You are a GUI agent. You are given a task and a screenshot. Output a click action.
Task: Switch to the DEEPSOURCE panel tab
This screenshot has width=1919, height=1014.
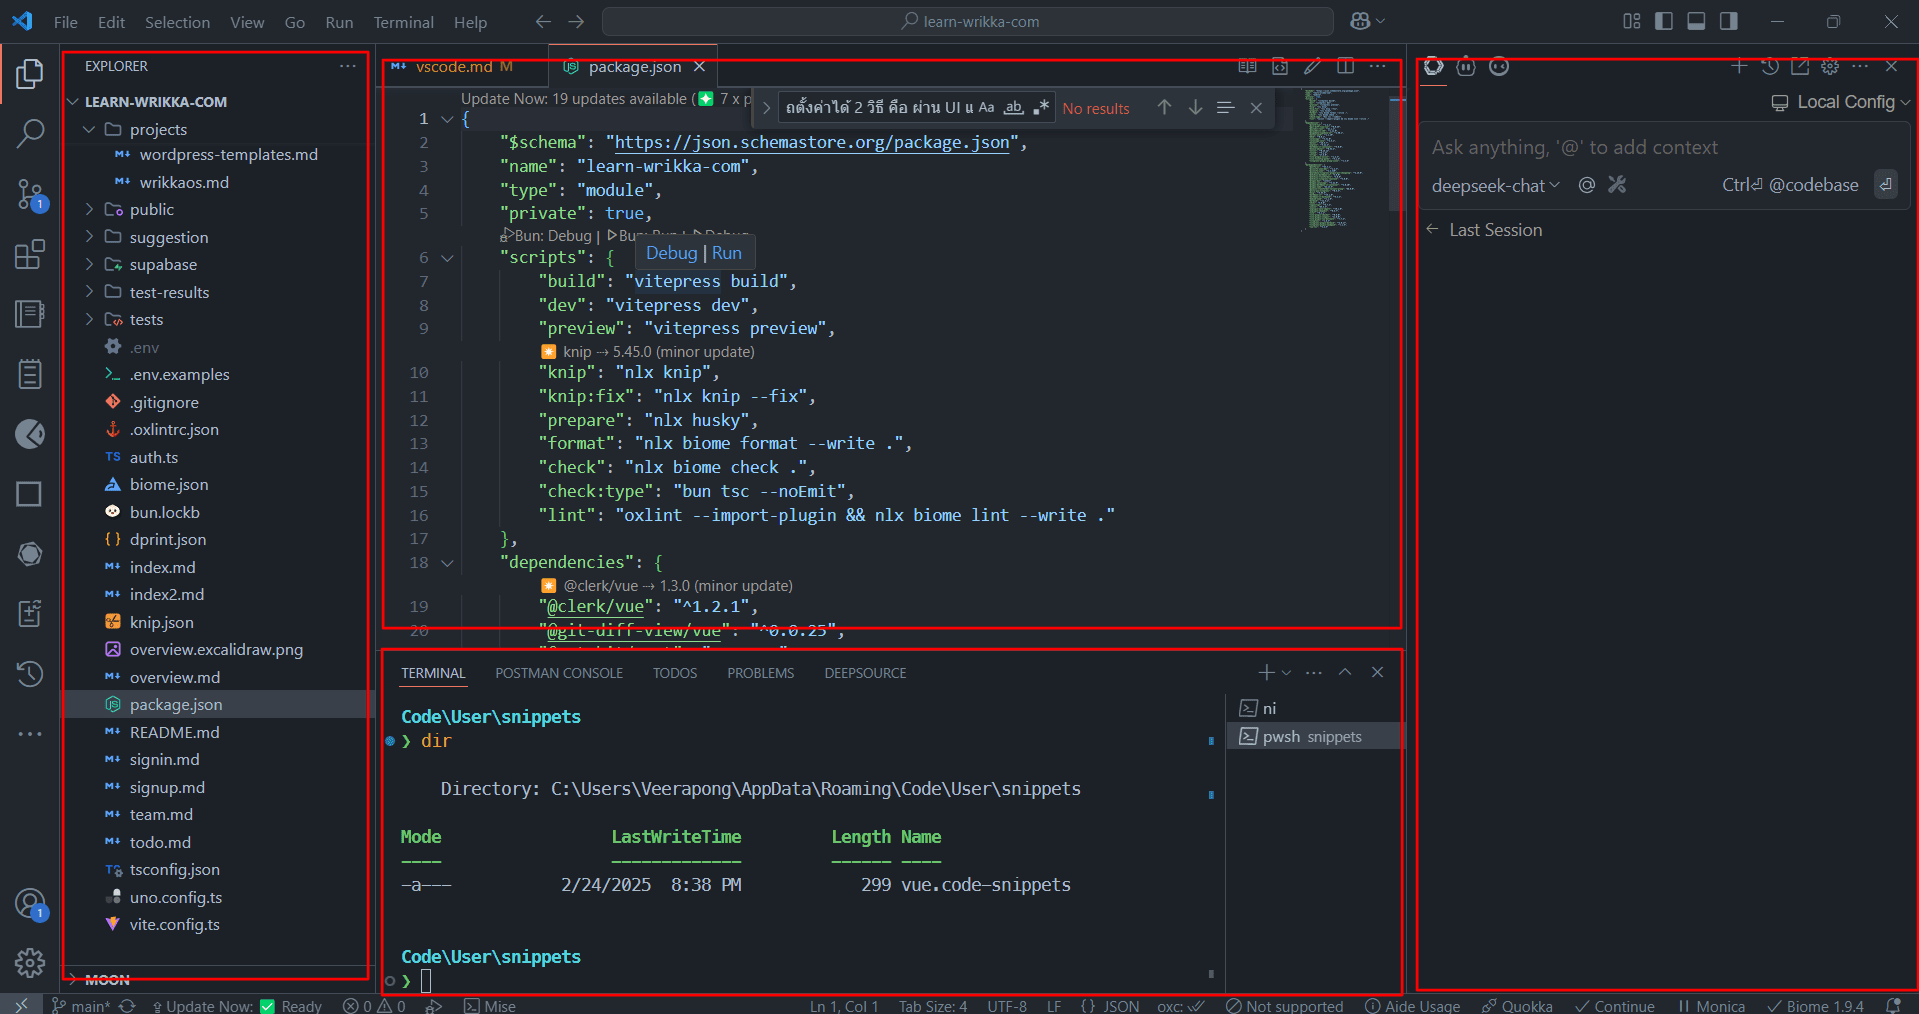865,673
